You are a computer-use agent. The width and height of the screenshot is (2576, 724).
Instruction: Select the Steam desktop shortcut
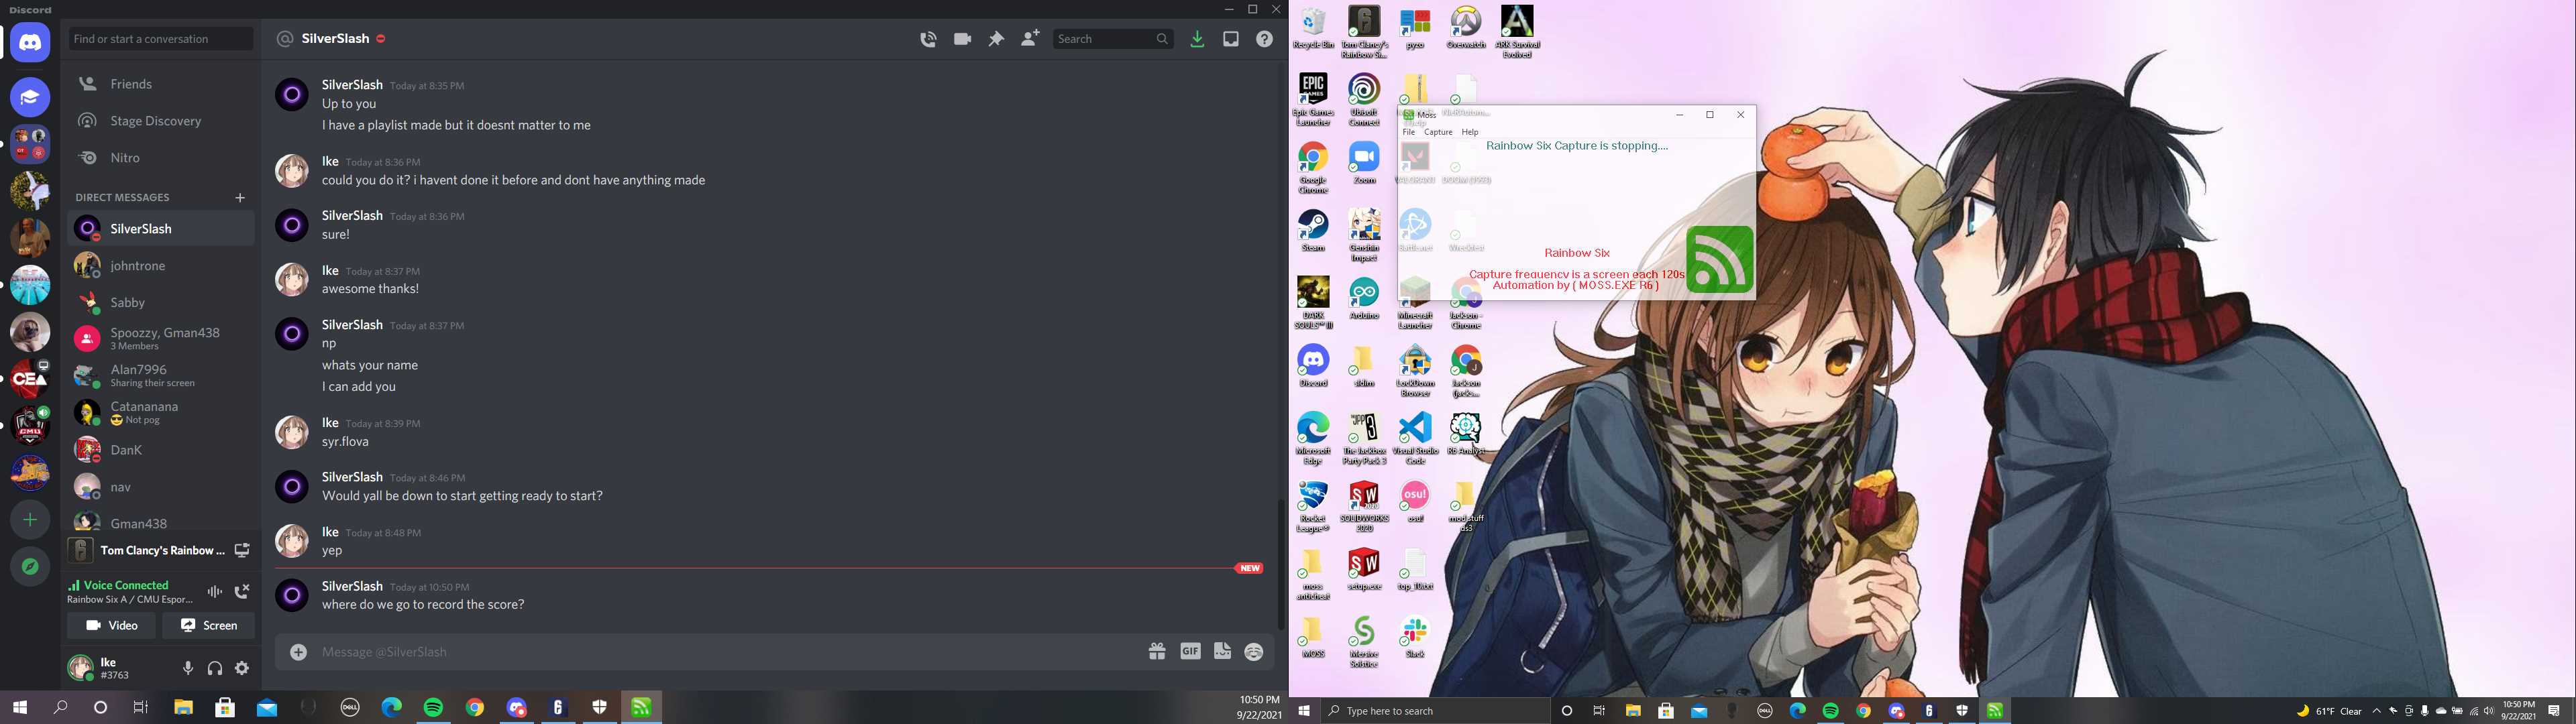tap(1313, 230)
